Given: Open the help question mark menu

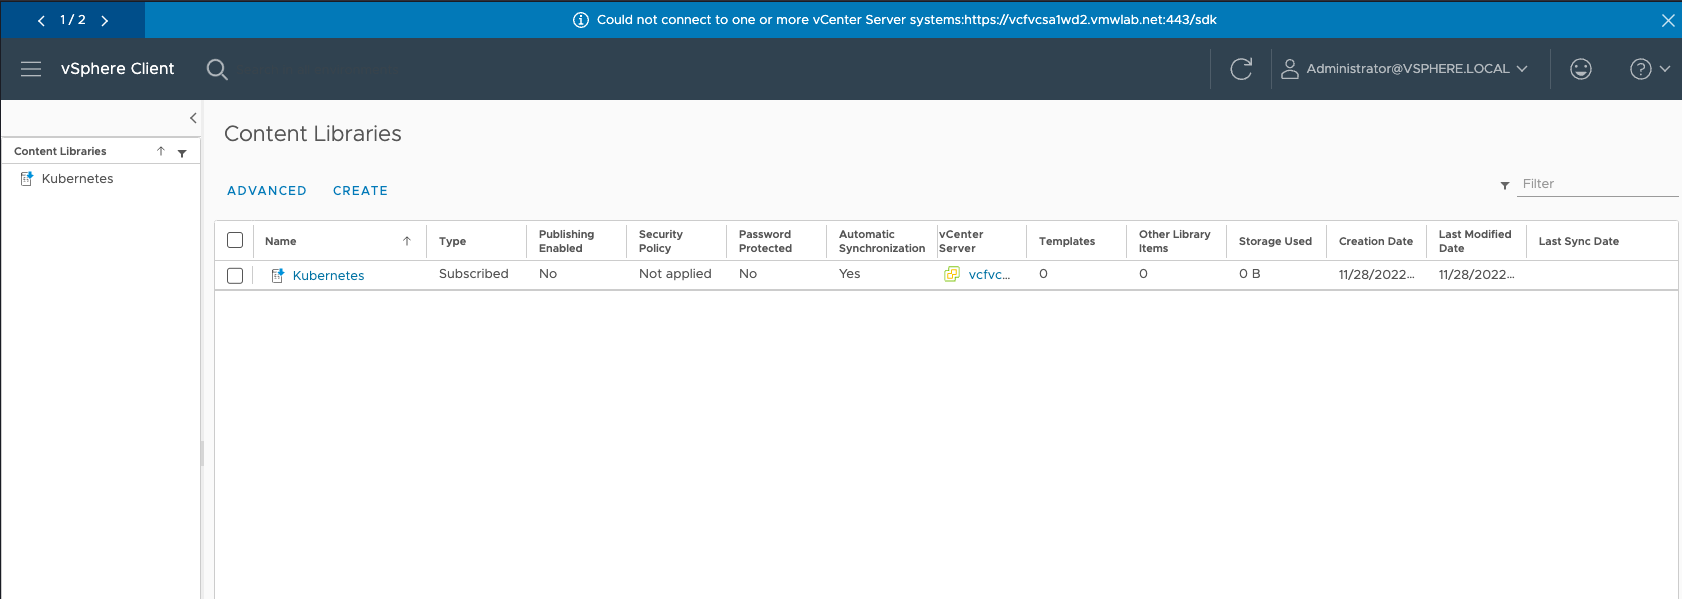Looking at the screenshot, I should pyautogui.click(x=1650, y=69).
